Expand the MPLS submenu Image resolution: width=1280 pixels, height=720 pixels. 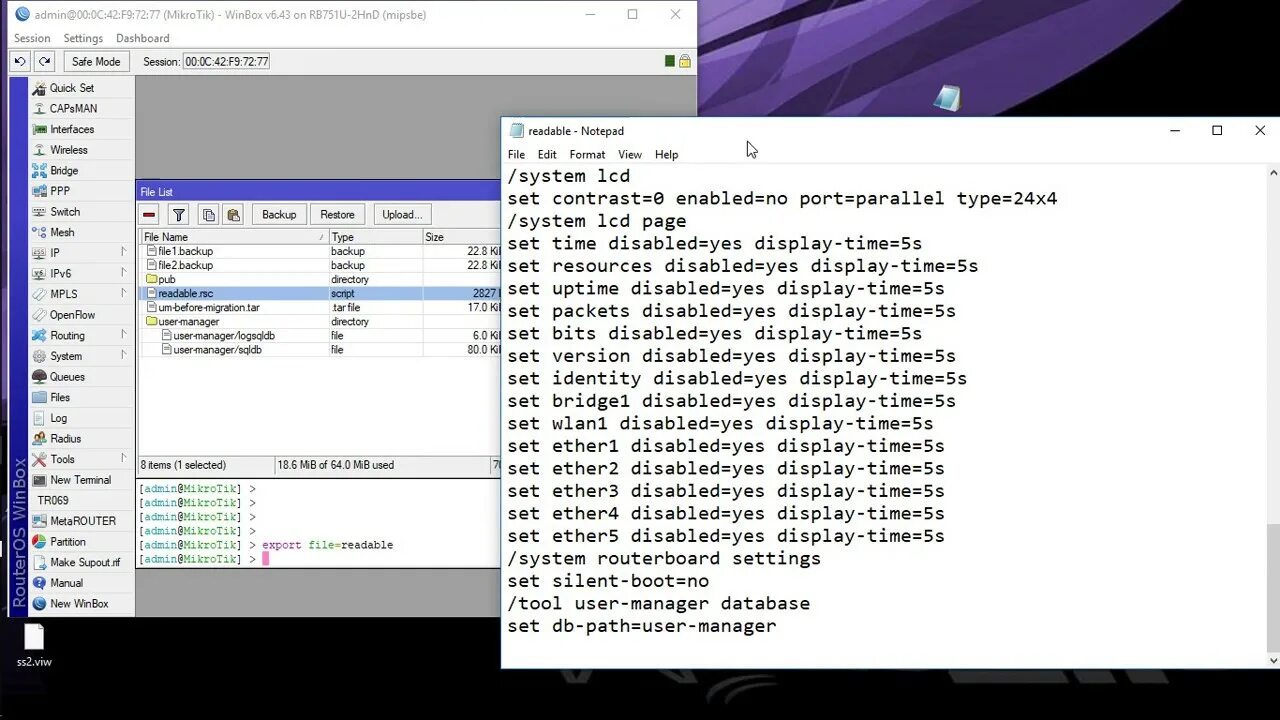click(x=80, y=294)
